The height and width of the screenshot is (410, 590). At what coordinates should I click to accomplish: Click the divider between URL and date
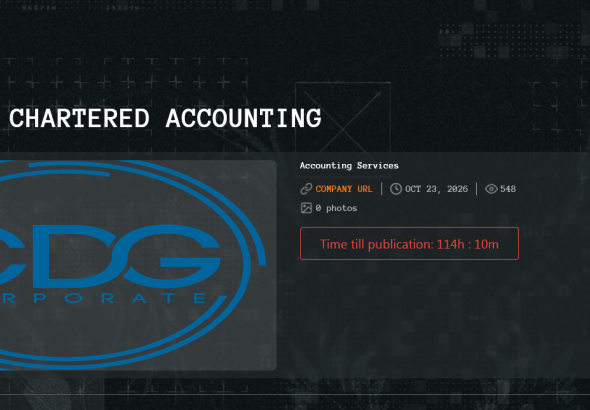pyautogui.click(x=382, y=189)
